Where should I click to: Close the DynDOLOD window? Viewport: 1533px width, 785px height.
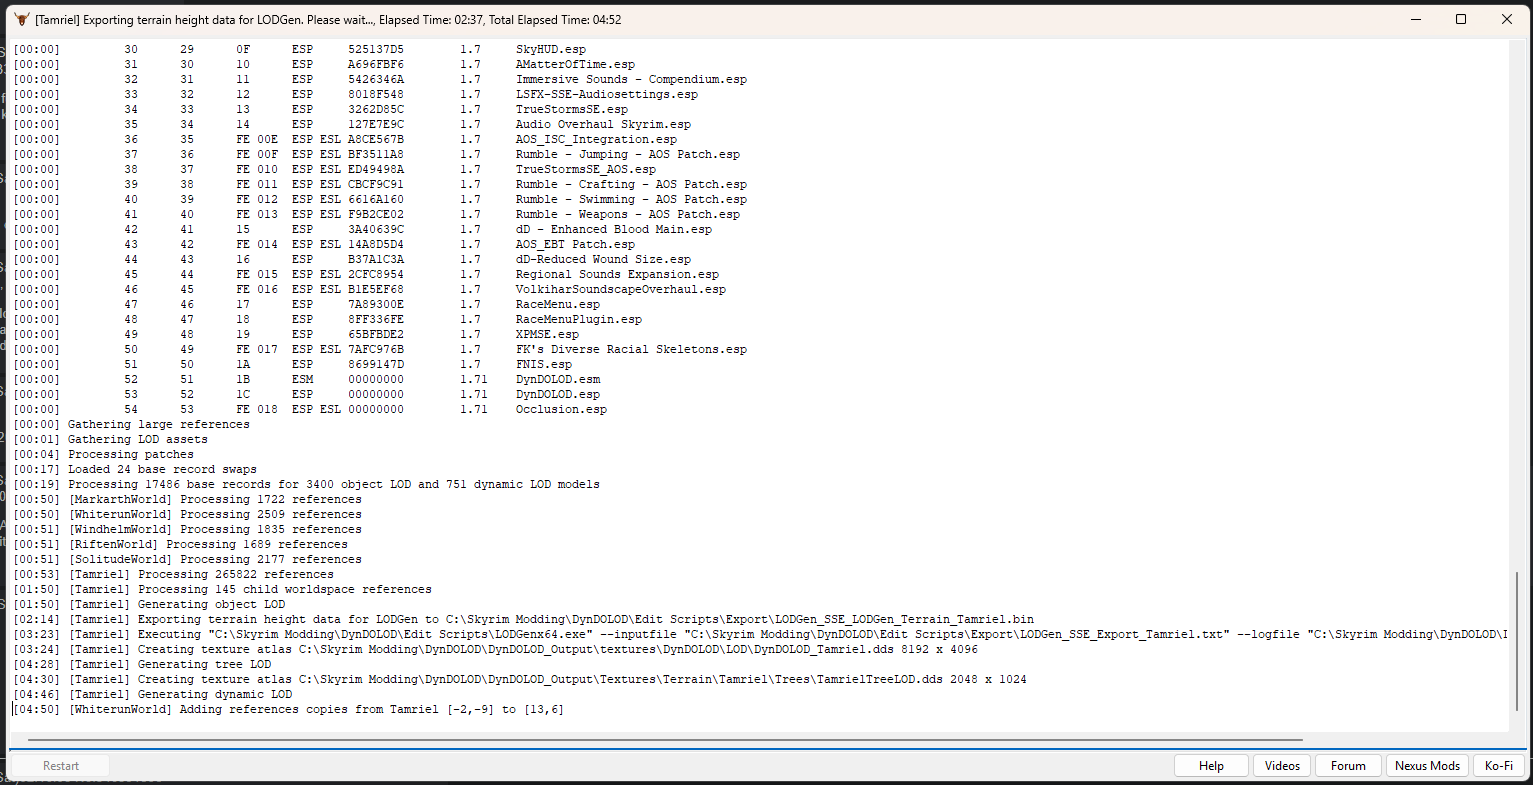(1507, 19)
